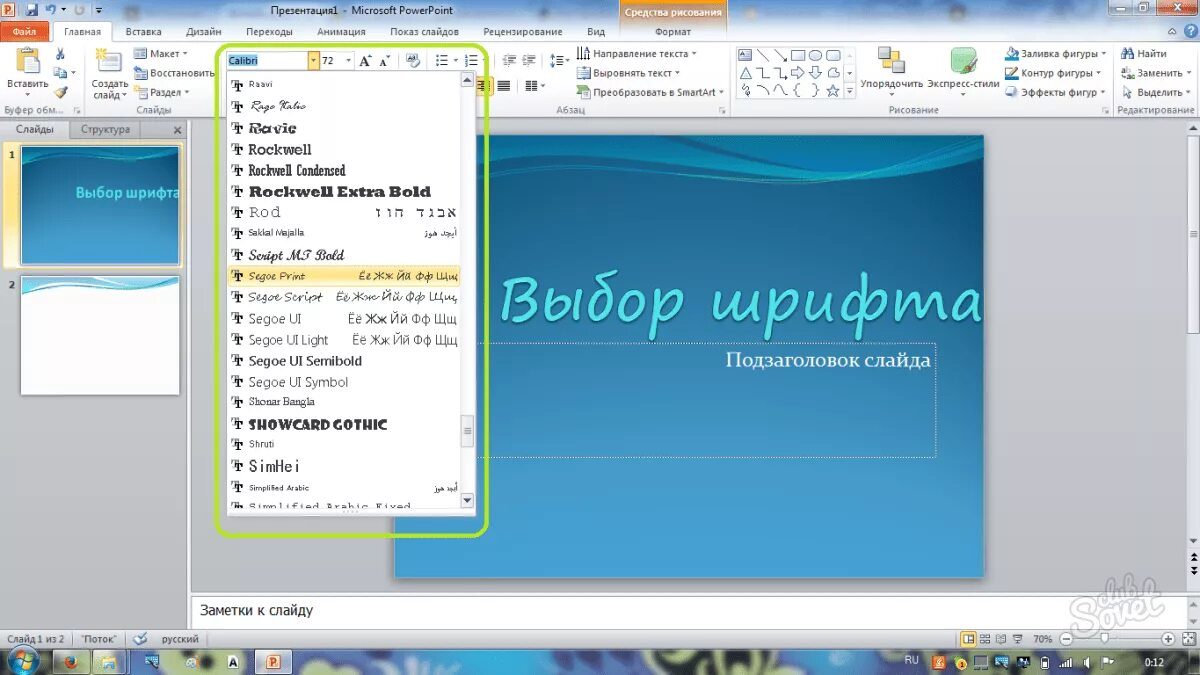Choose the Rockwell font in the list

tap(344, 149)
